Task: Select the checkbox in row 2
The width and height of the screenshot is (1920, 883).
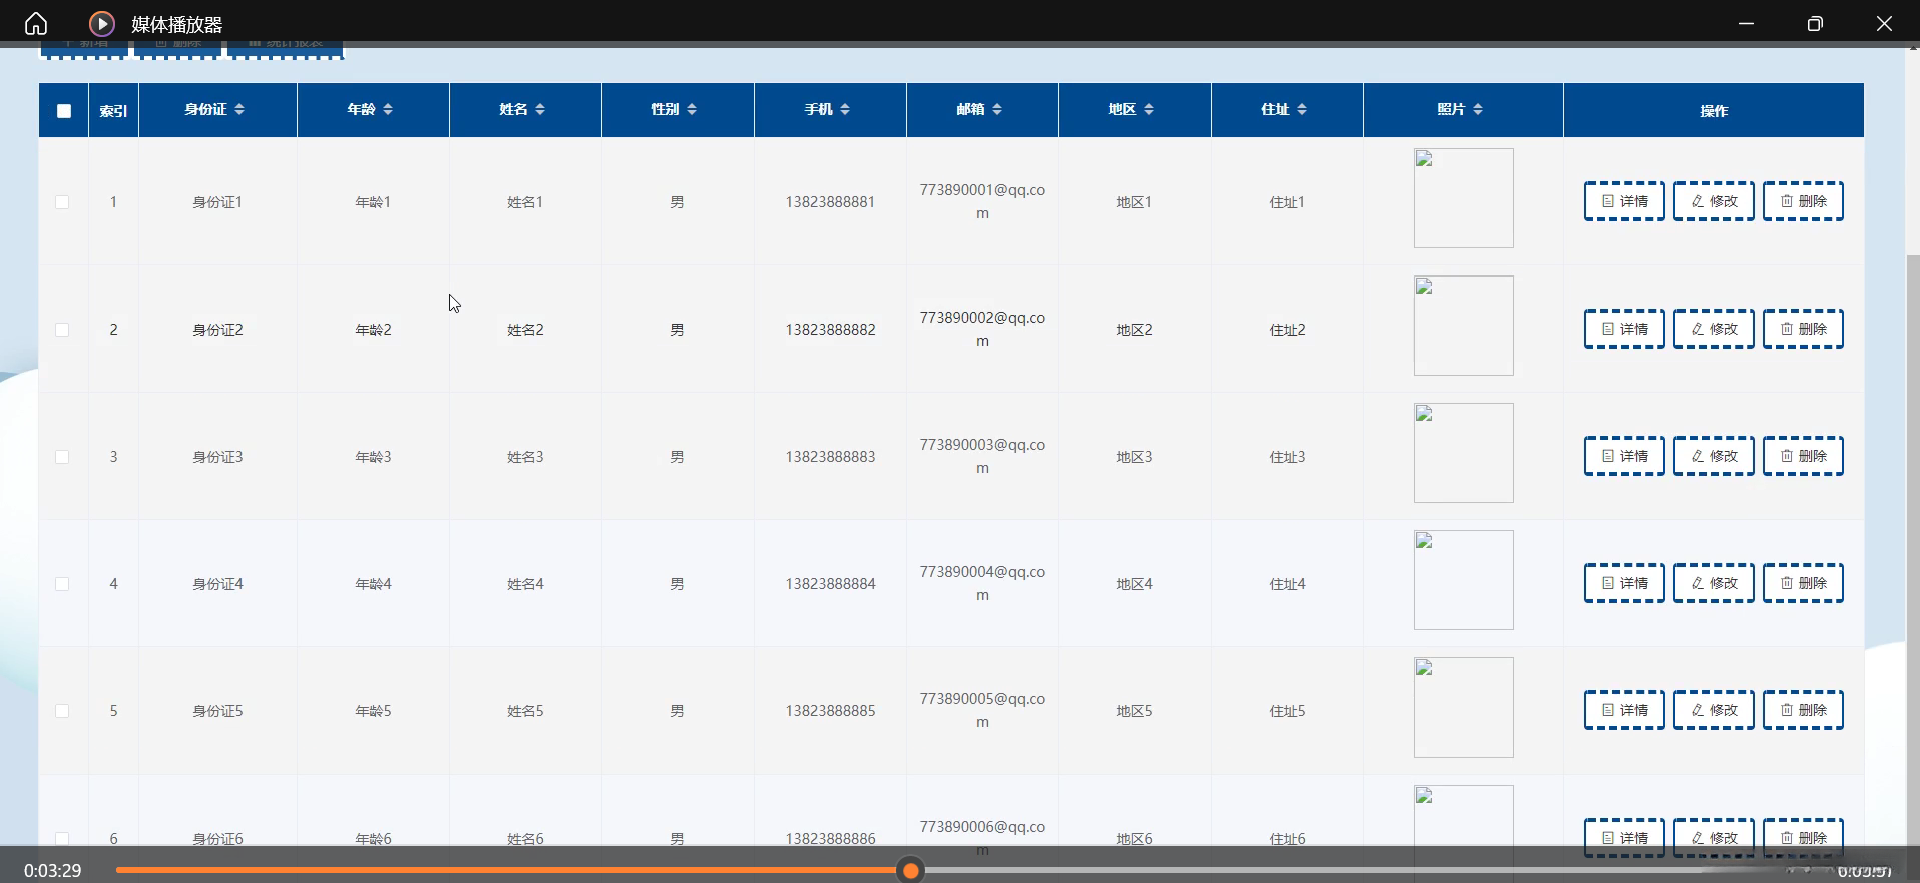Action: (62, 330)
